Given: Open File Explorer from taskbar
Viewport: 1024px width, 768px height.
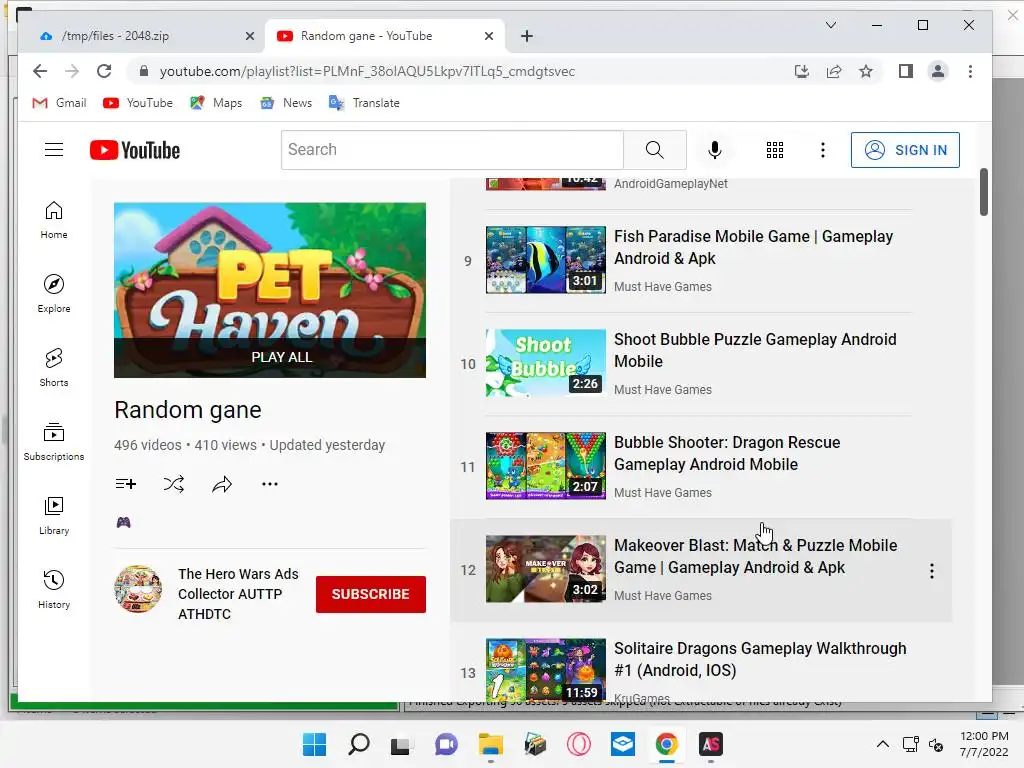Looking at the screenshot, I should 490,744.
